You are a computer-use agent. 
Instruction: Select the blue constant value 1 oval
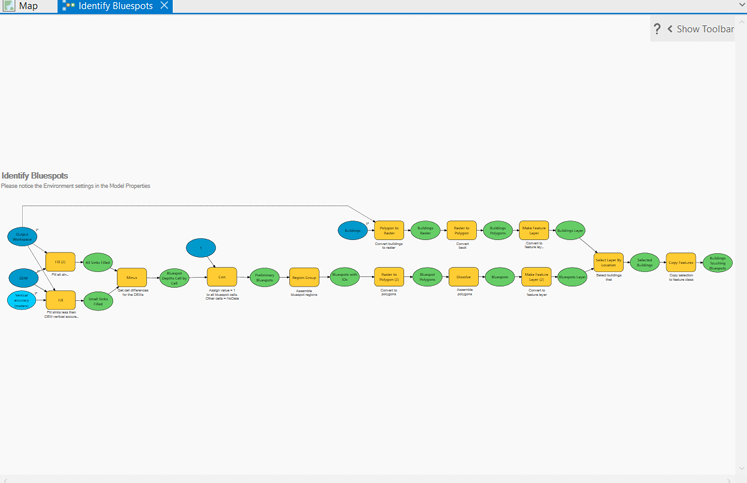click(201, 248)
